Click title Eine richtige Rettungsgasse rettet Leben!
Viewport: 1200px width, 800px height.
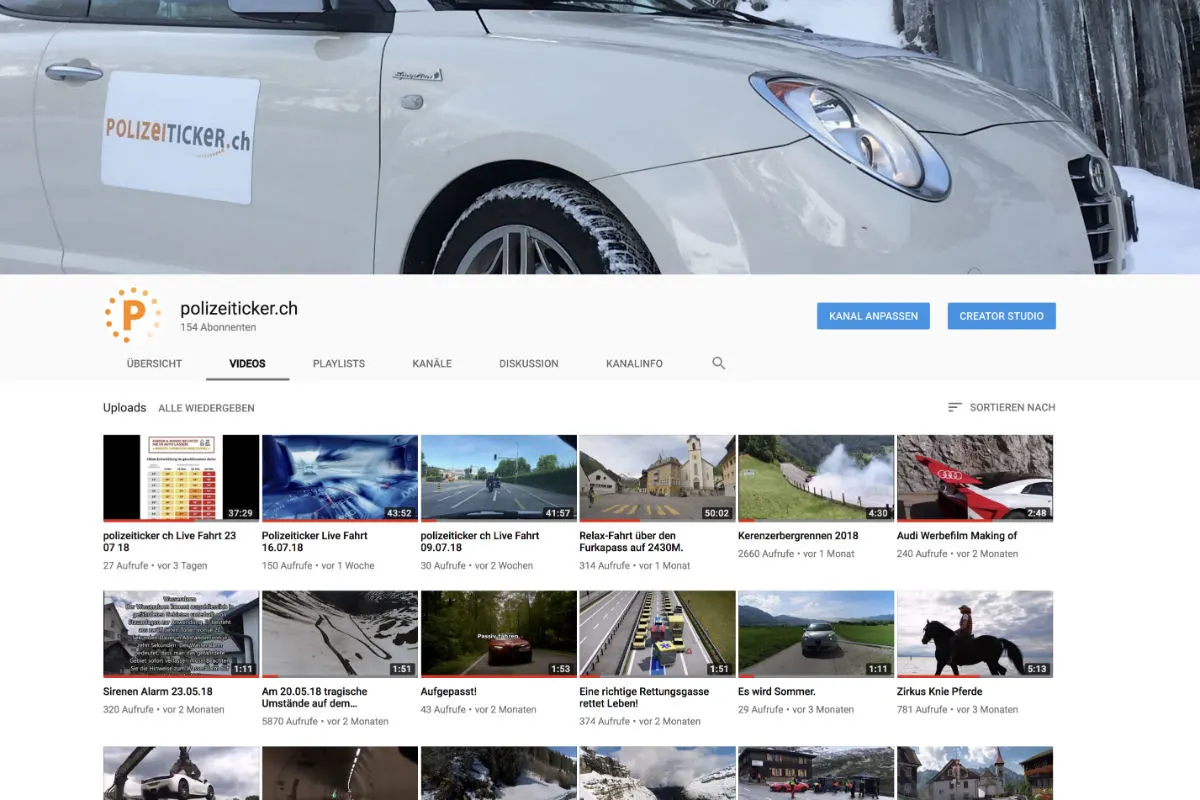click(644, 697)
